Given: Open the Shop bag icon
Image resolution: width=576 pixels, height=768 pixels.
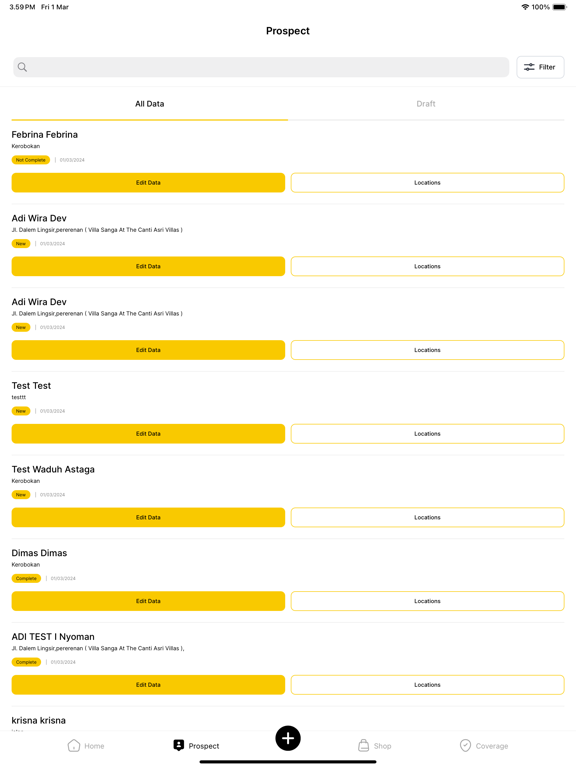Looking at the screenshot, I should pyautogui.click(x=363, y=745).
